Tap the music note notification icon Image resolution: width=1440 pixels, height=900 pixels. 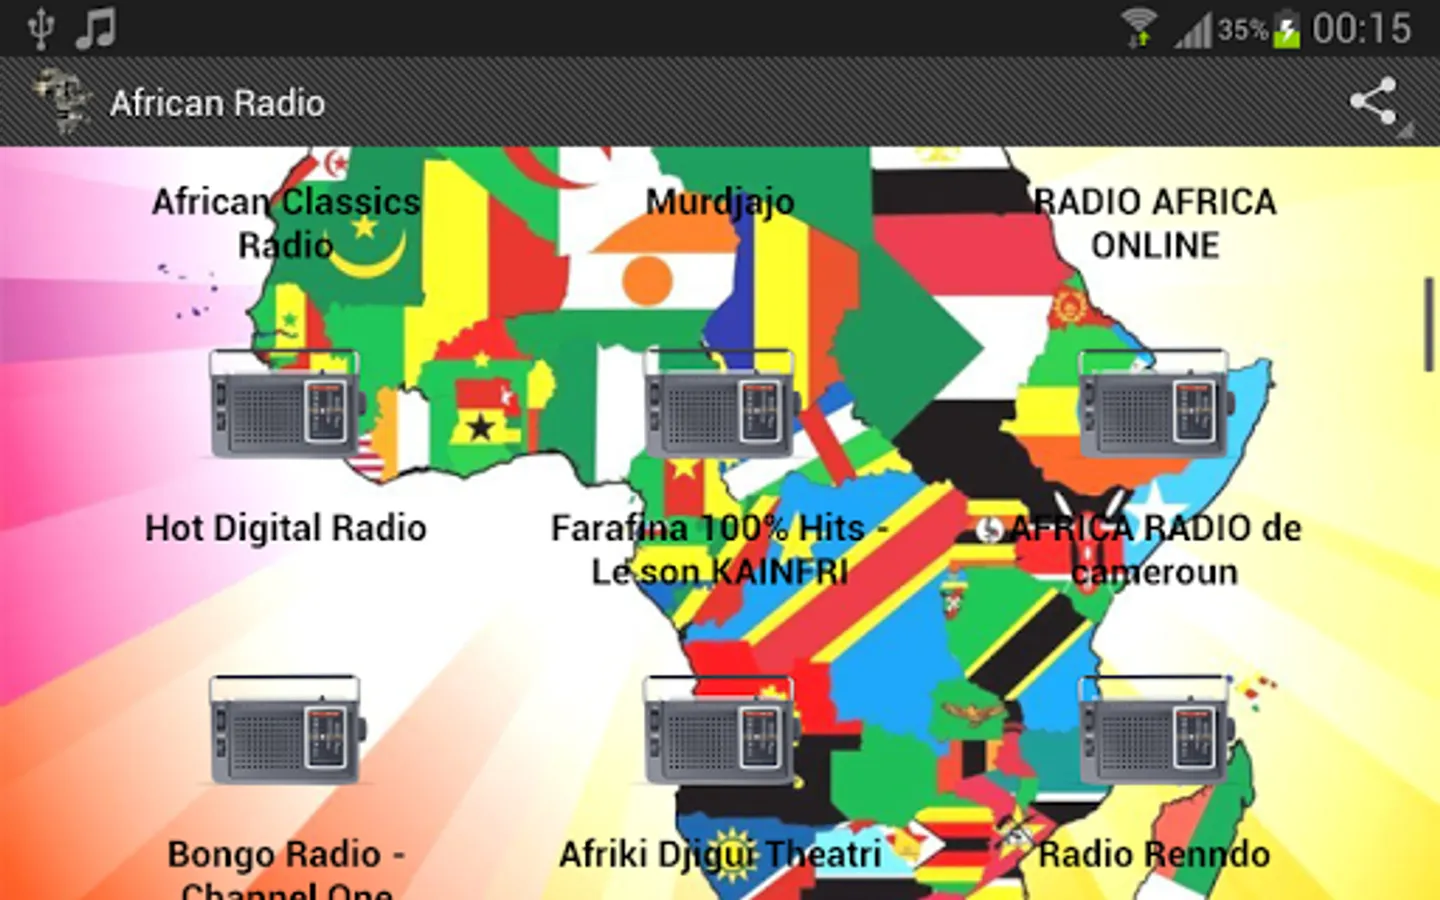coord(96,28)
